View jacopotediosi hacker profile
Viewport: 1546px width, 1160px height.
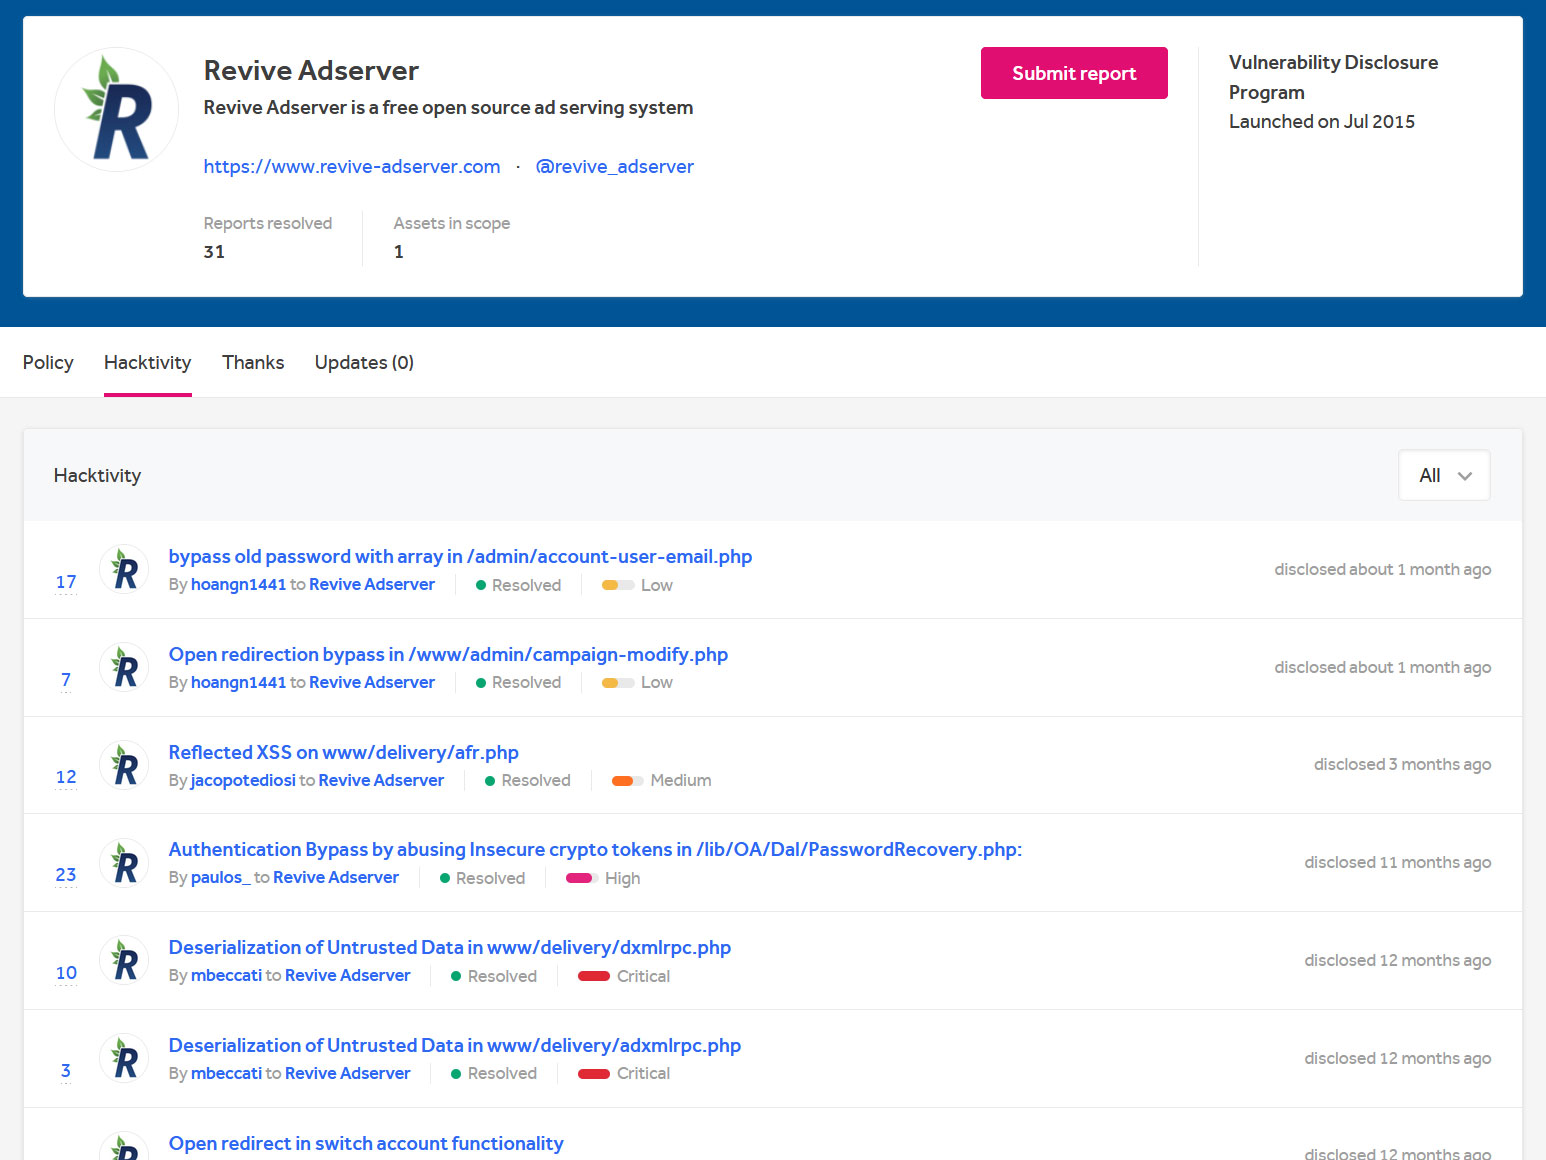[x=243, y=780]
